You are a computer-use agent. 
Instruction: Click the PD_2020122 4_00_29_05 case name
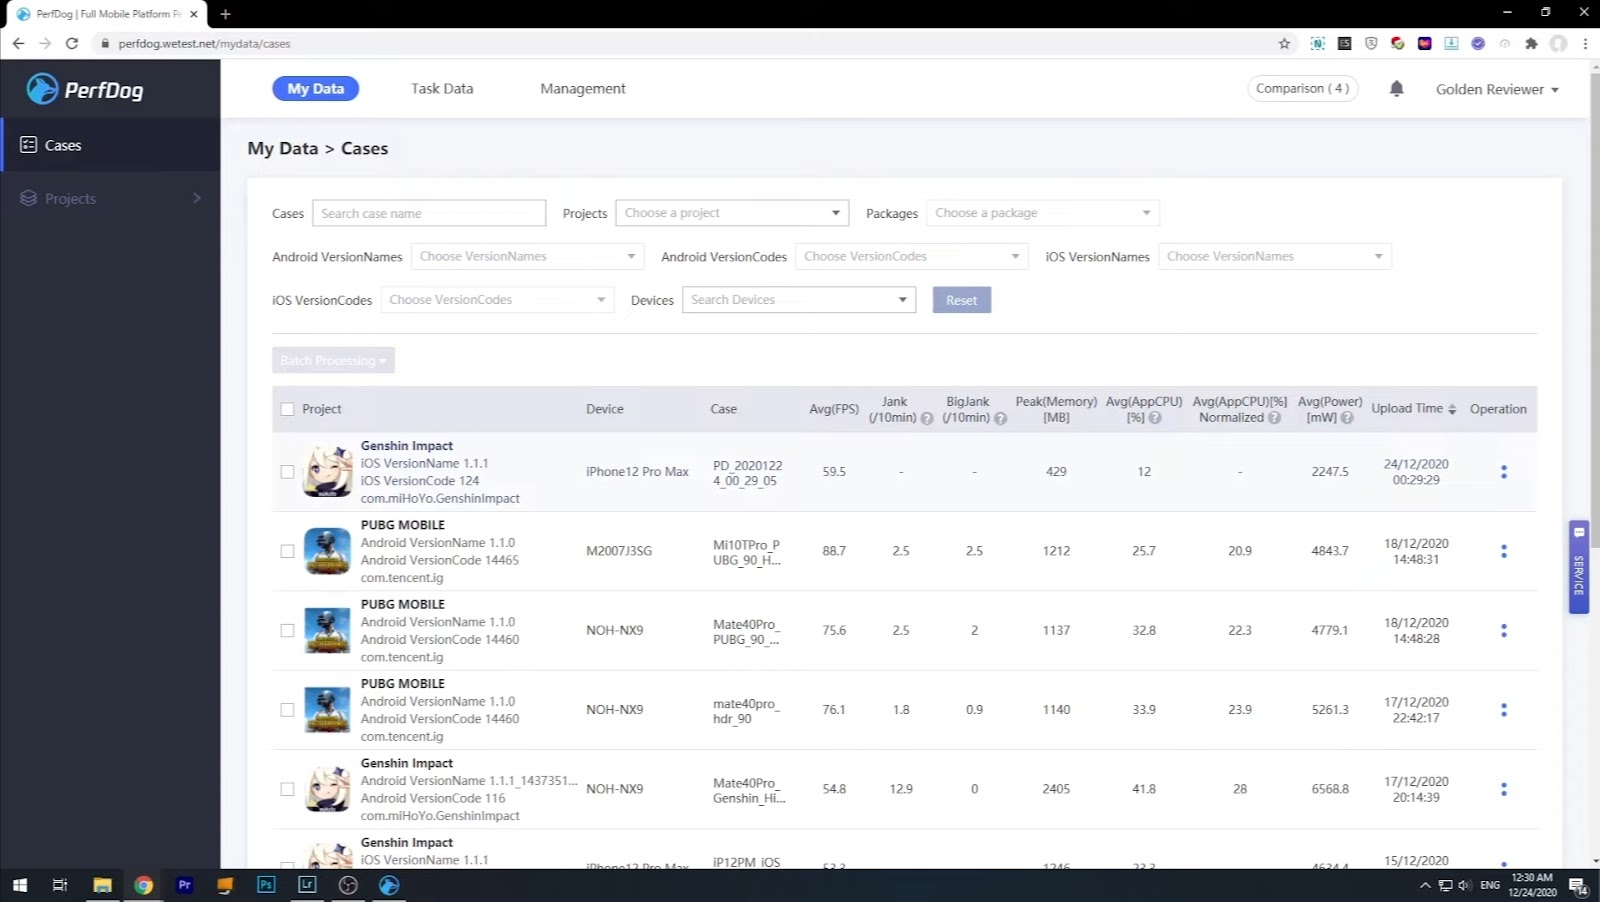click(x=748, y=473)
